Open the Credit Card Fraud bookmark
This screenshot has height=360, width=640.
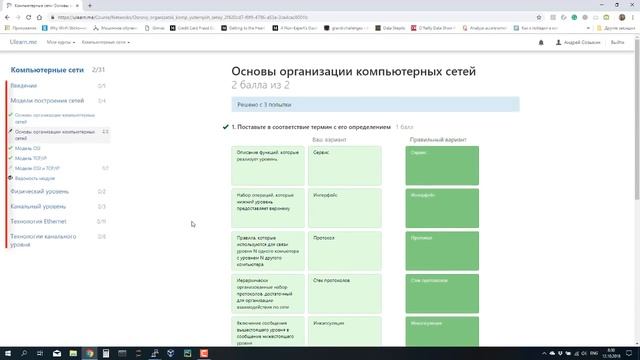pos(192,28)
